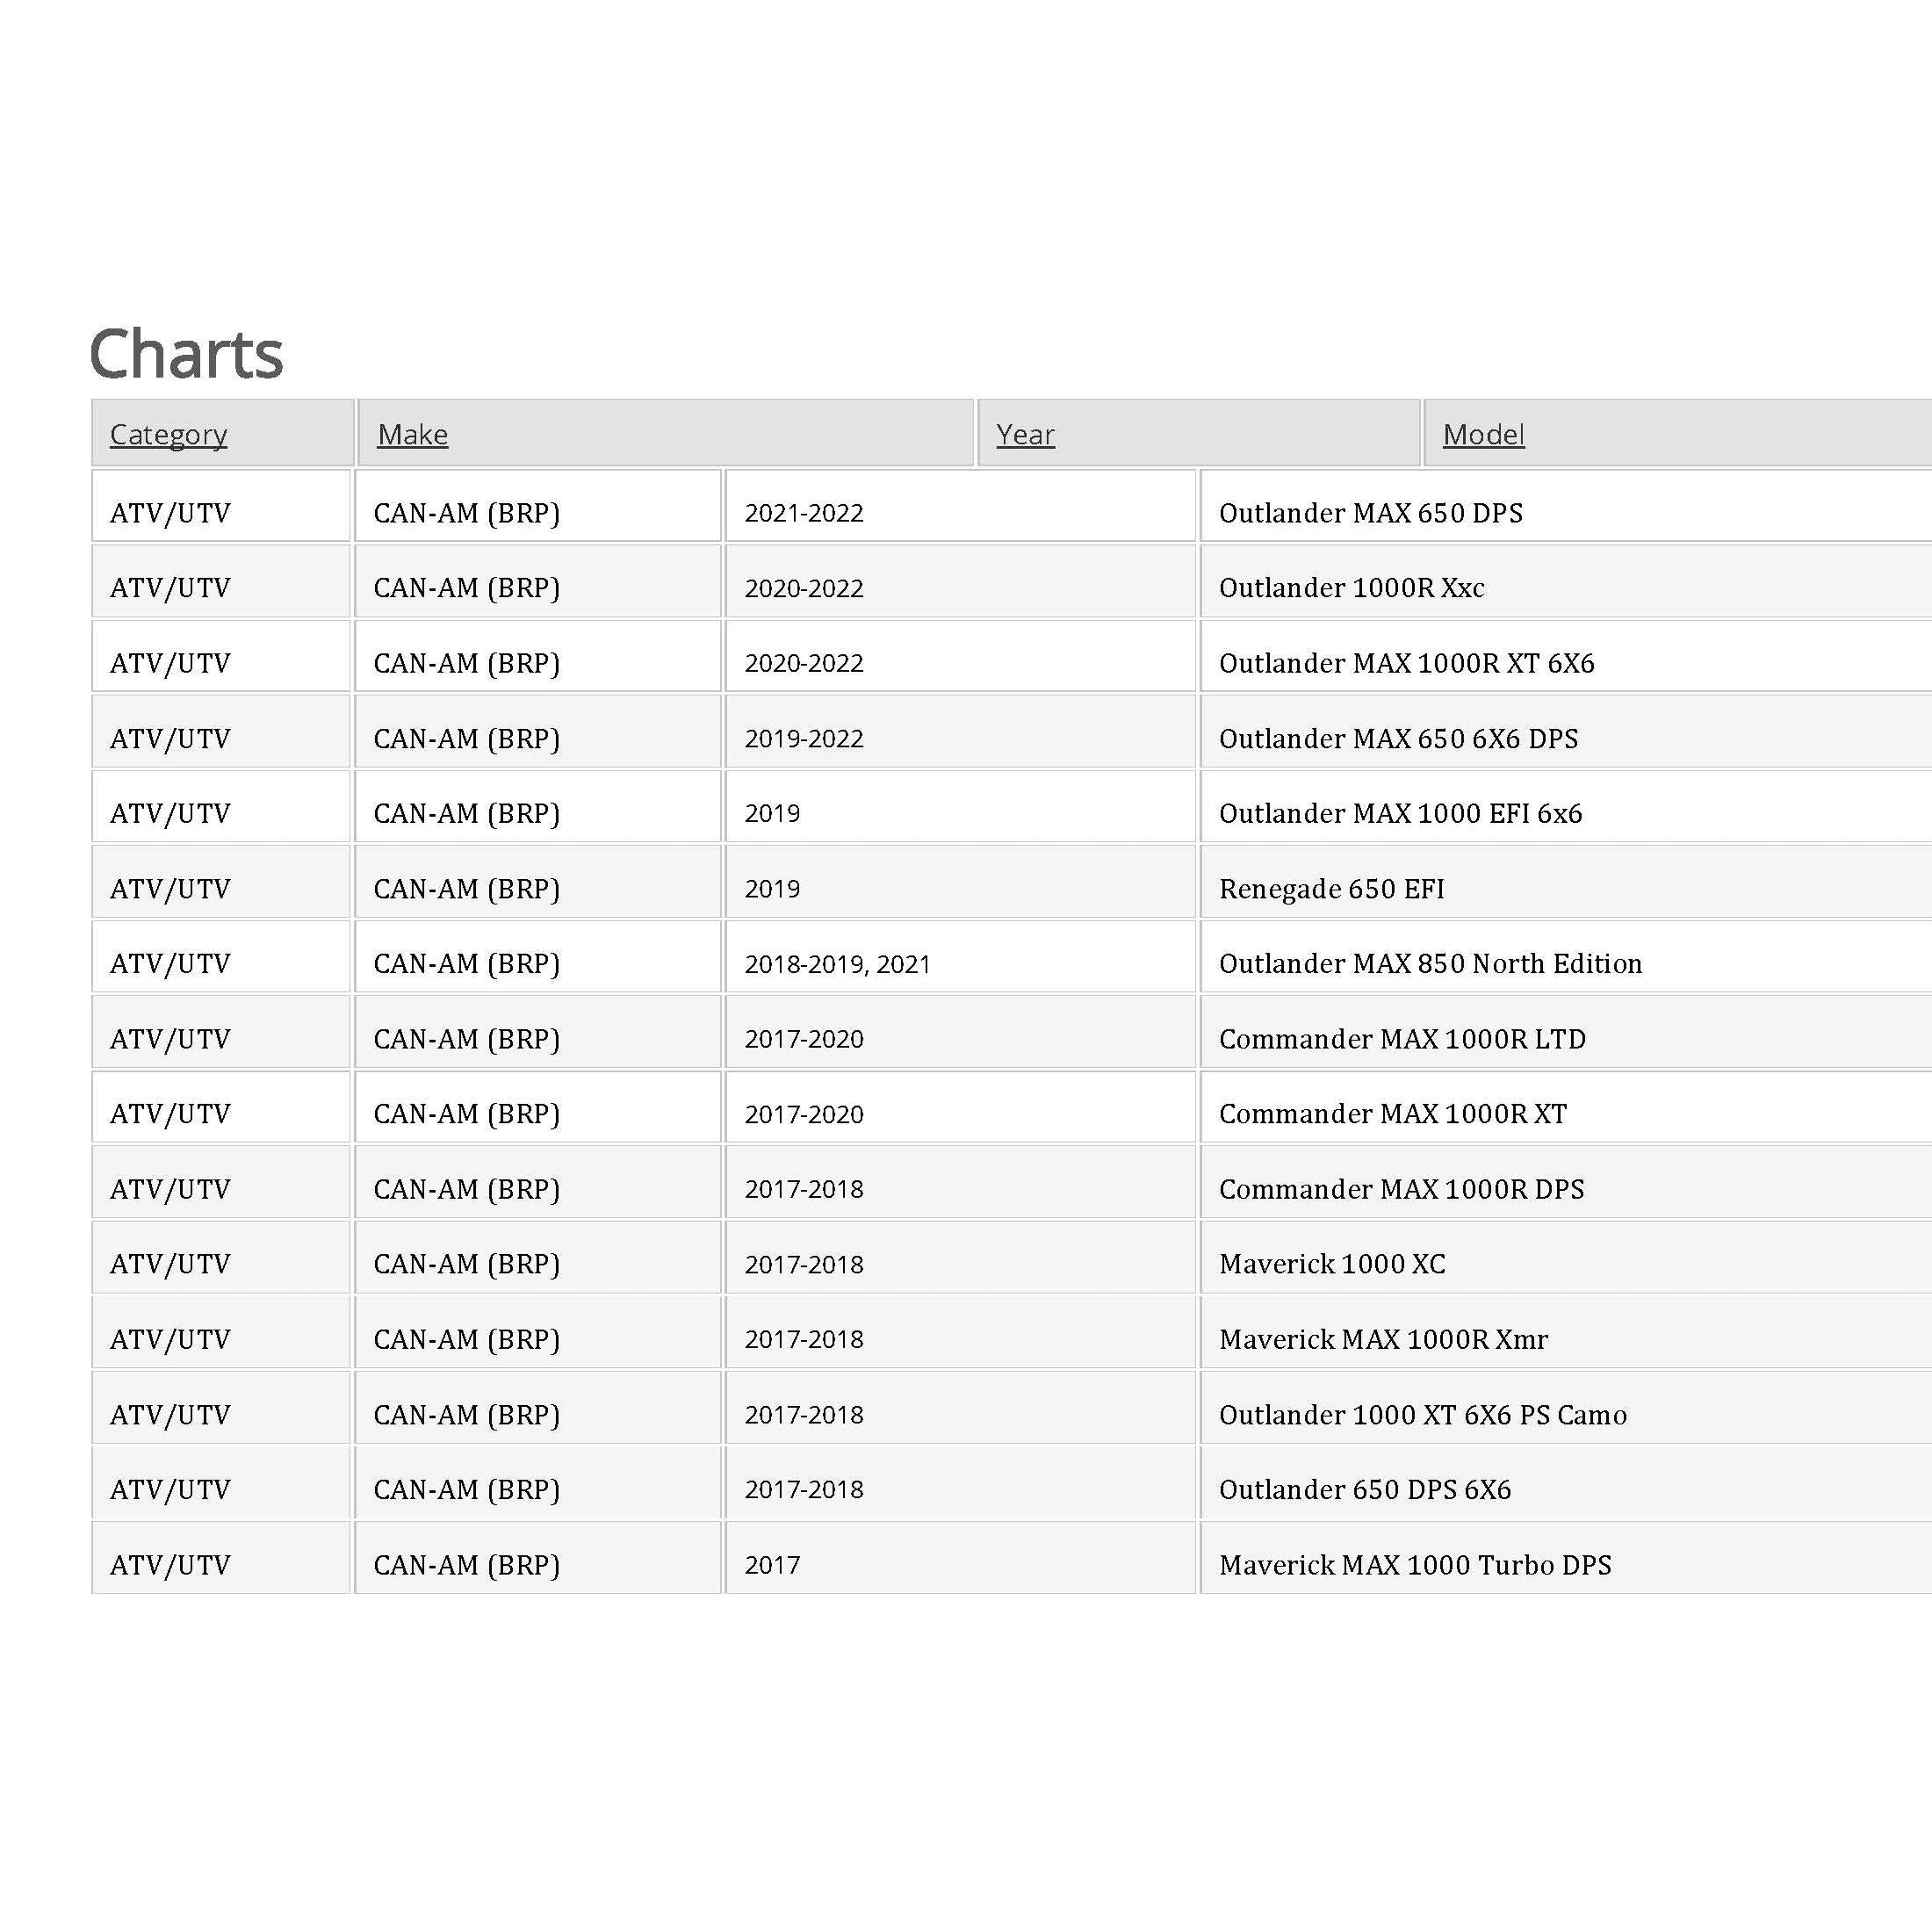This screenshot has width=1932, height=1932.
Task: Click ATV/UTV in Maverick MAX 1000 Turbo DPS row
Action: pos(221,1558)
